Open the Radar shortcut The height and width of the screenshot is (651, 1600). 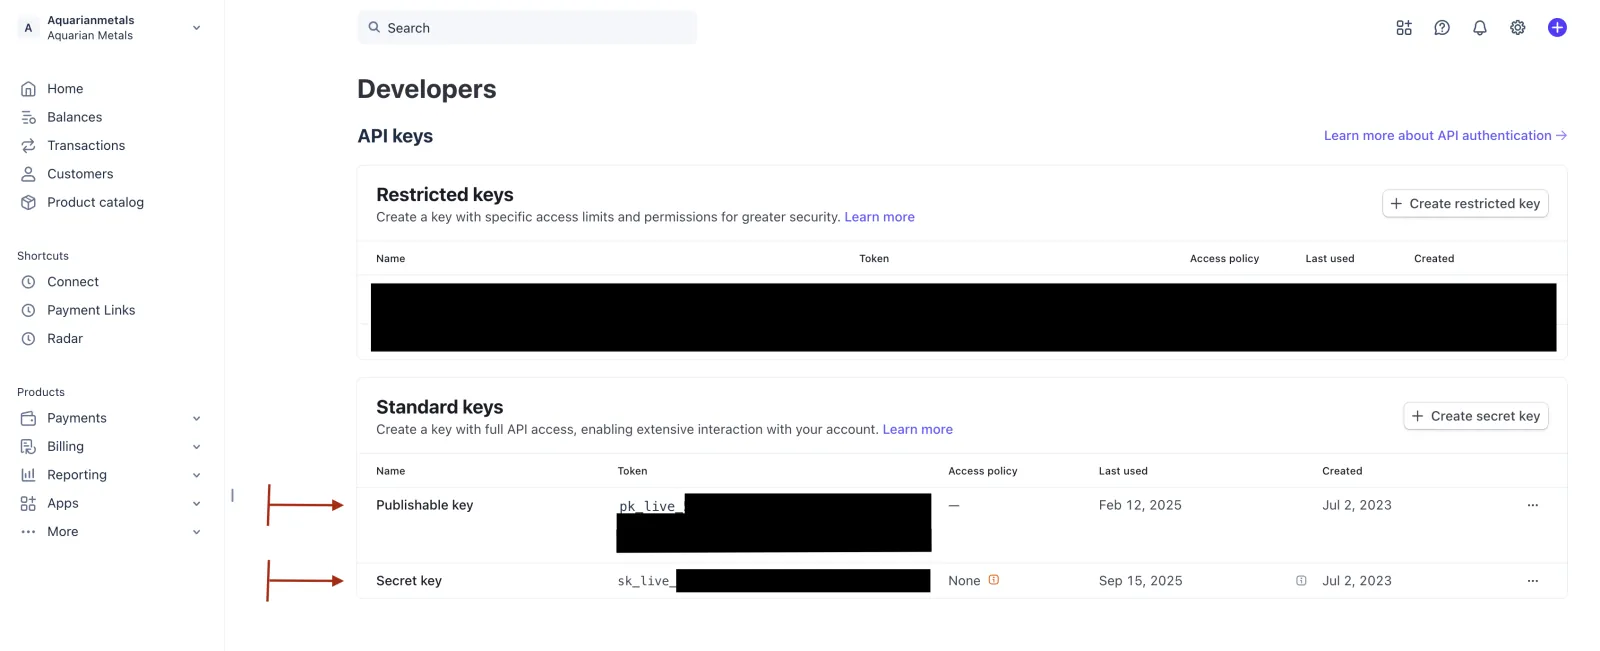pos(64,339)
